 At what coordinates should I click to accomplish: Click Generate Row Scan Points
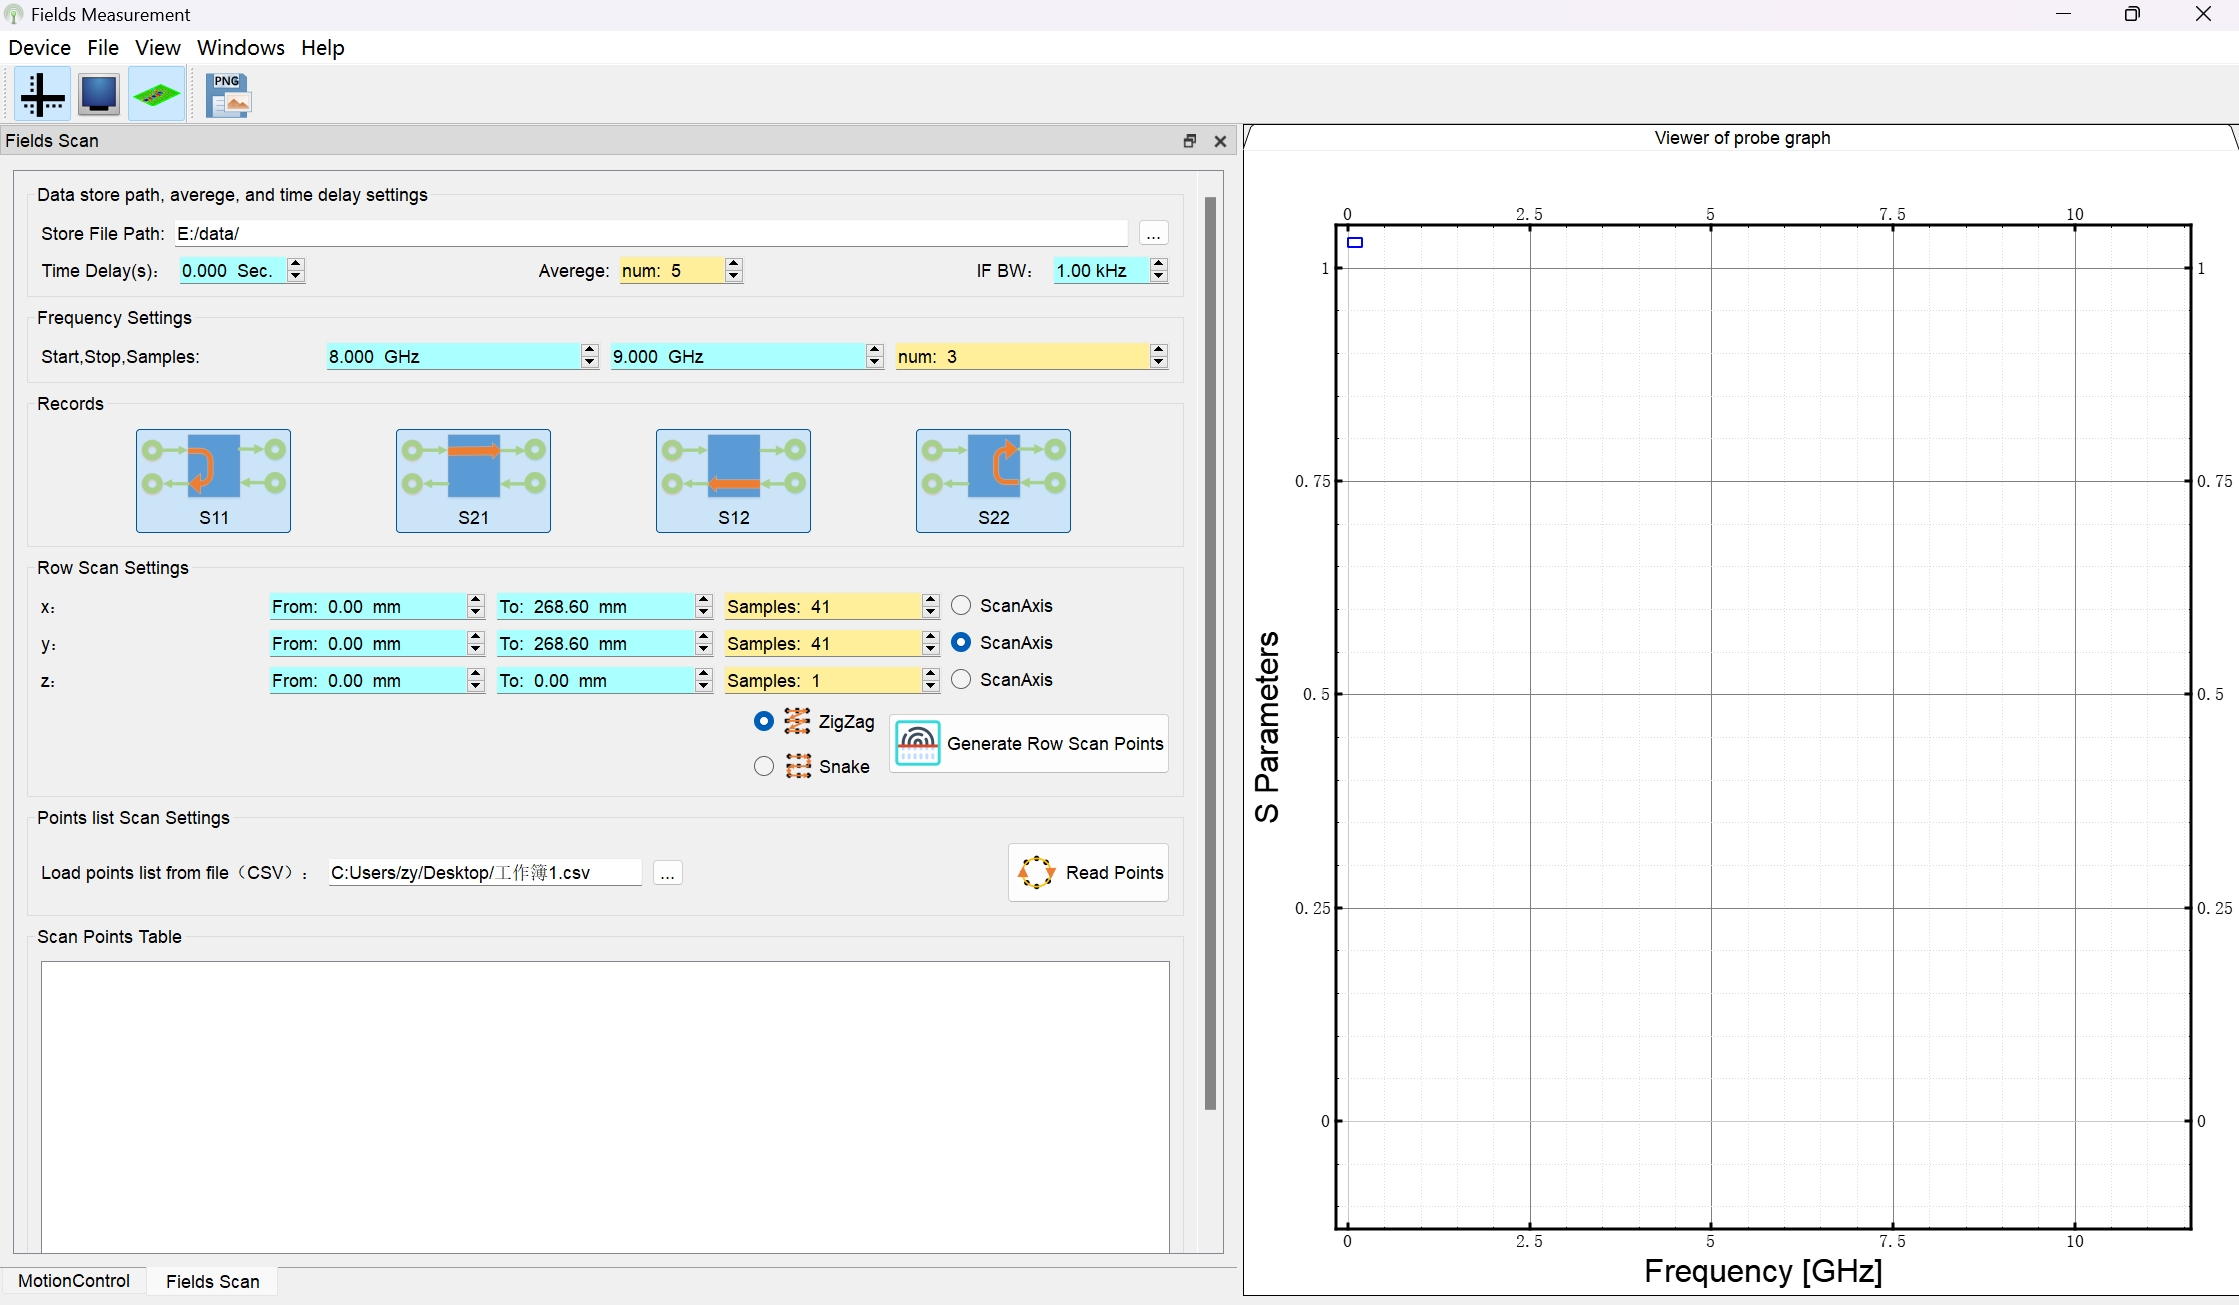point(1029,743)
